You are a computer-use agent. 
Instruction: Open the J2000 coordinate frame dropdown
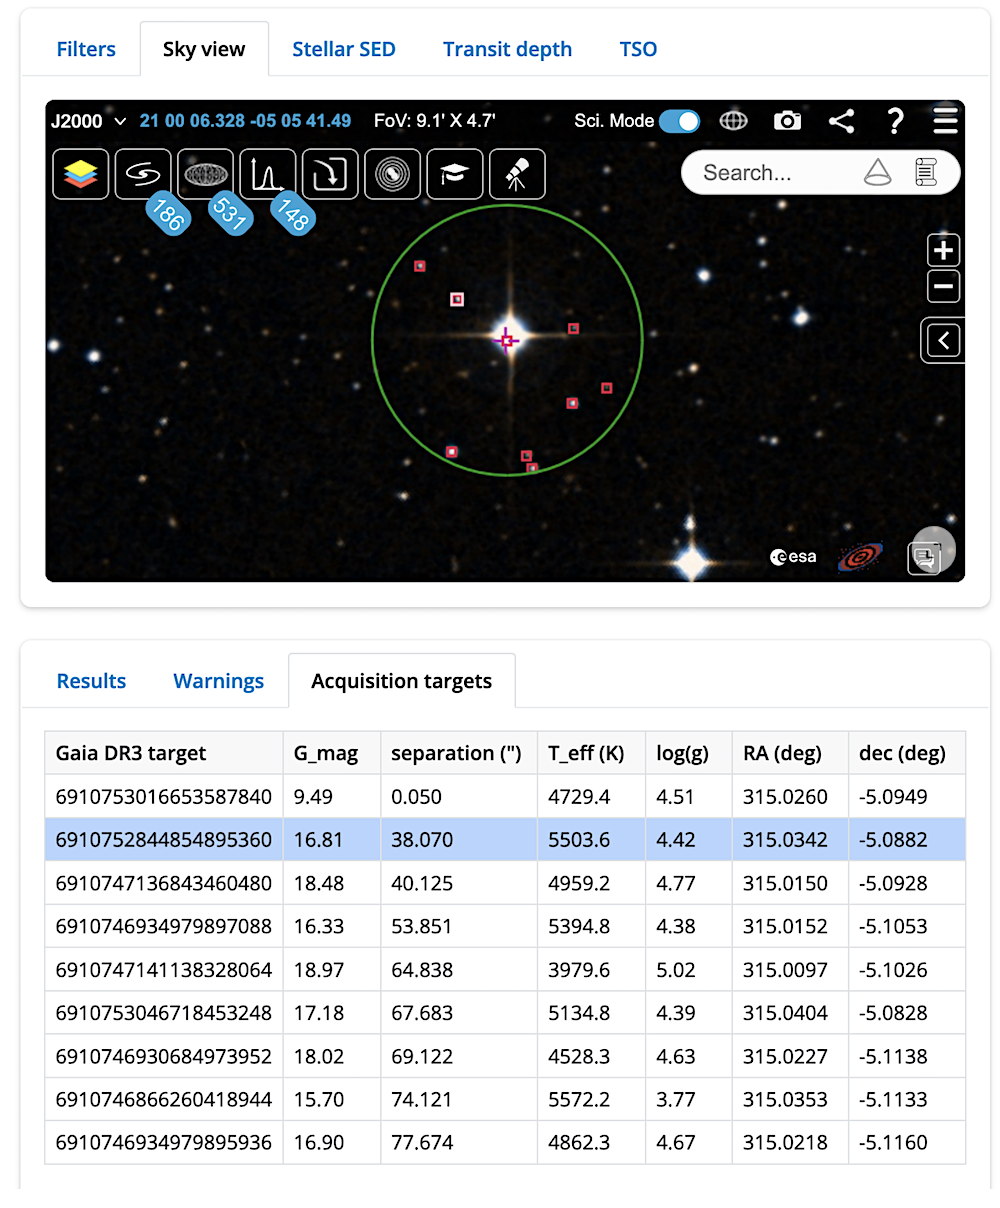(x=87, y=120)
